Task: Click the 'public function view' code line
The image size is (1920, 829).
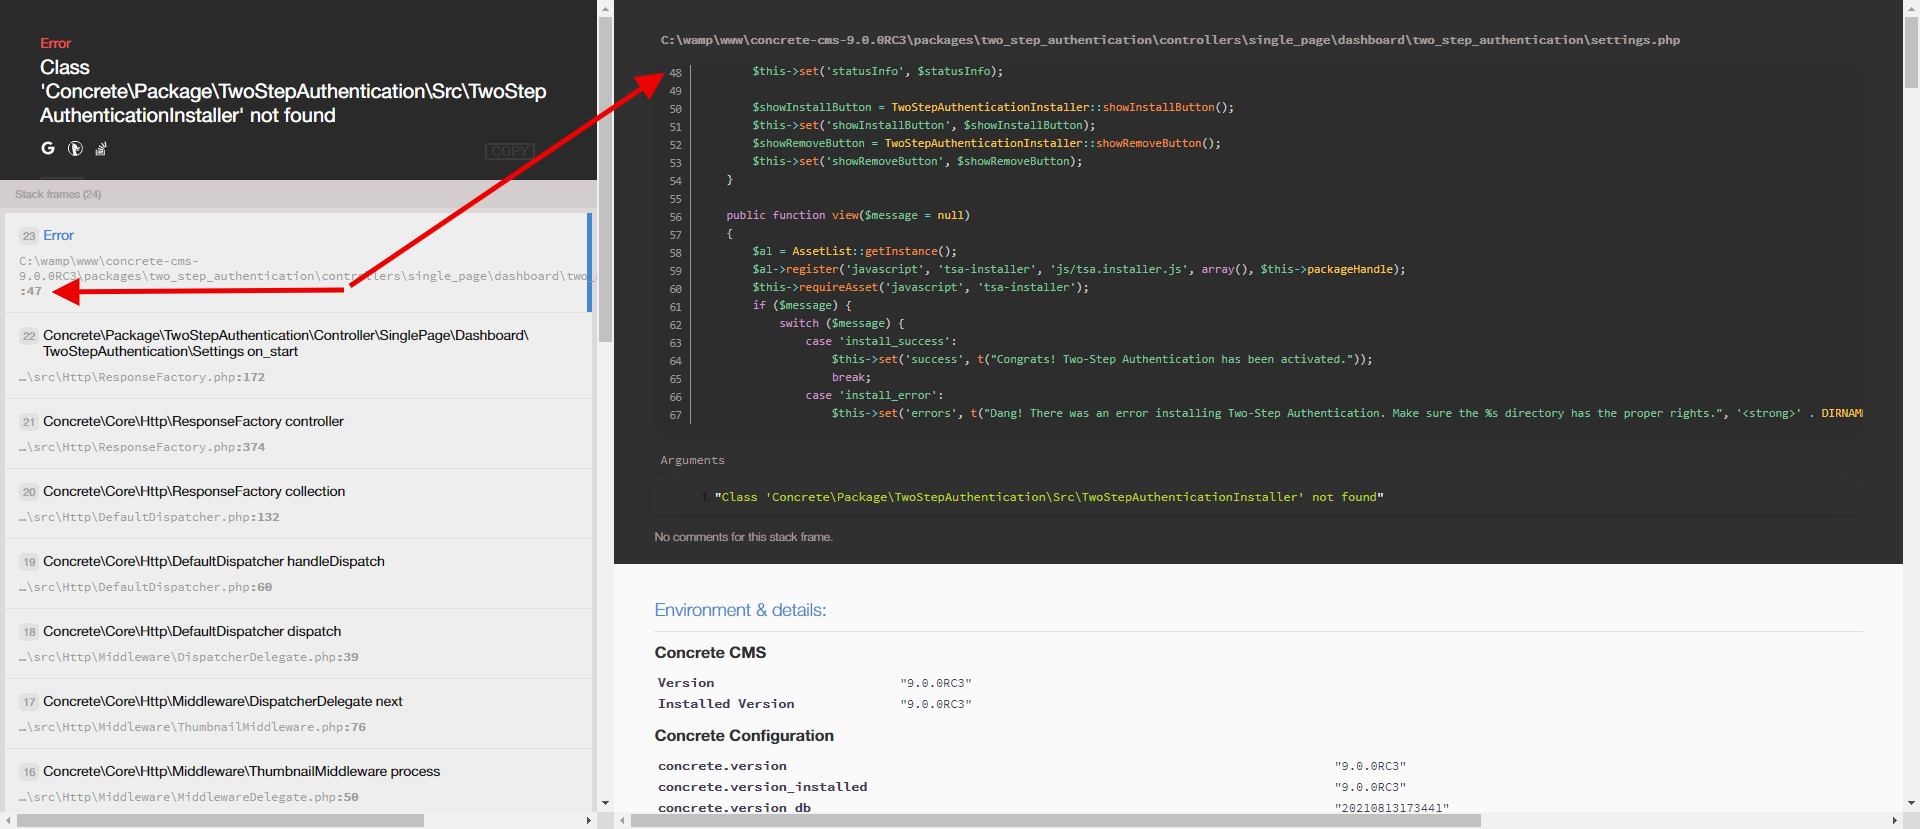Action: click(x=848, y=215)
